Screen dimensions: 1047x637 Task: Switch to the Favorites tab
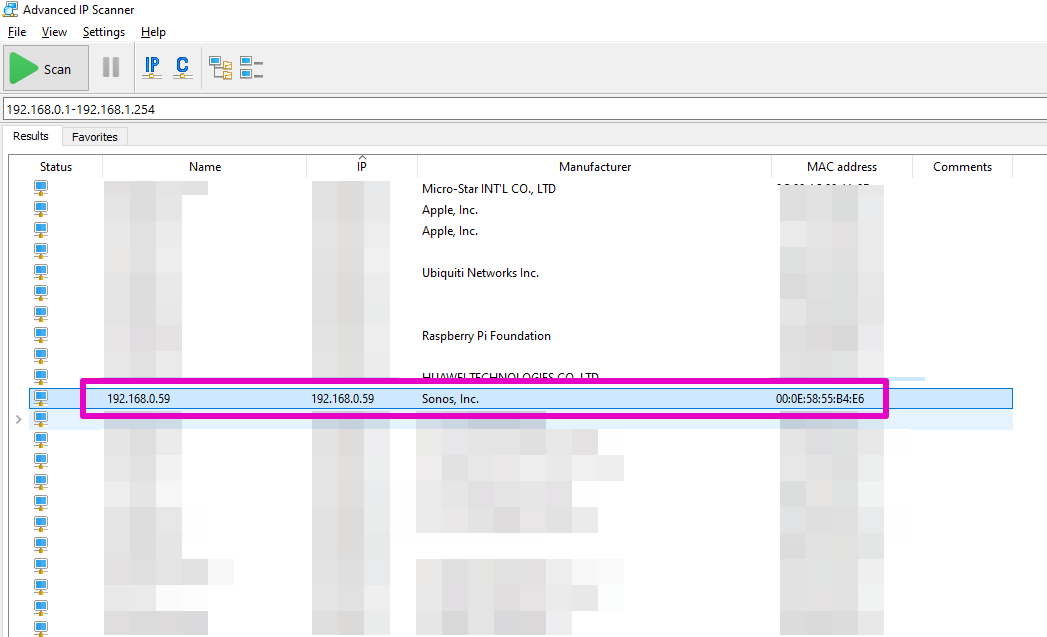(94, 137)
